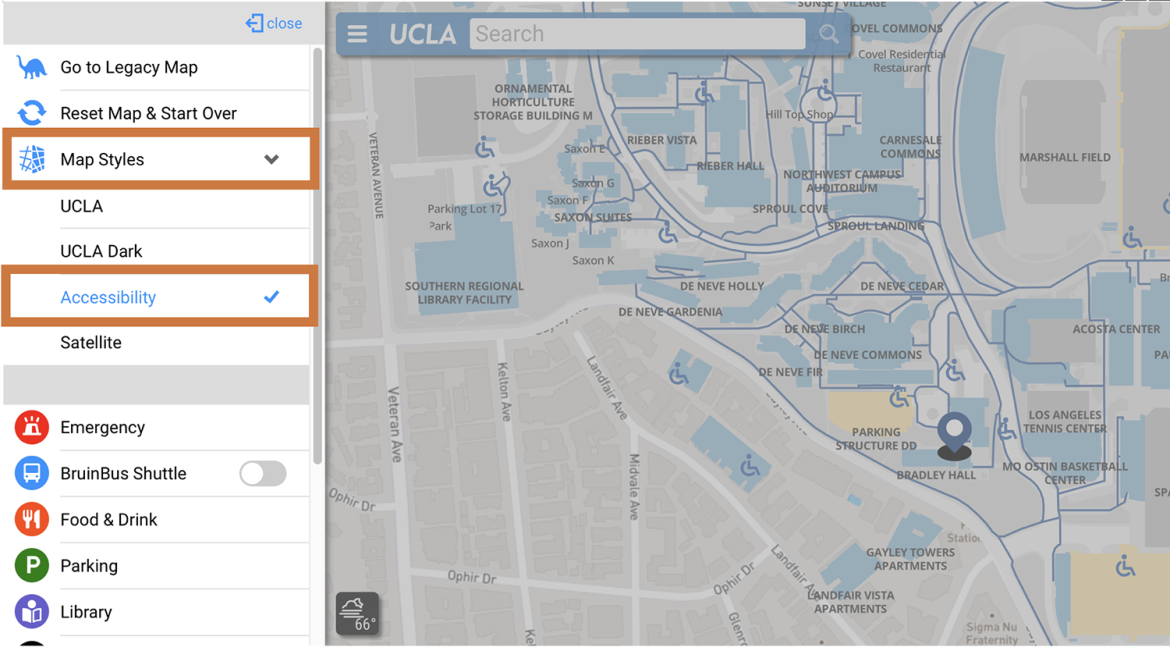
Task: Click wheelchair icon beside Los Angeles Tennis Center
Action: click(x=1007, y=428)
